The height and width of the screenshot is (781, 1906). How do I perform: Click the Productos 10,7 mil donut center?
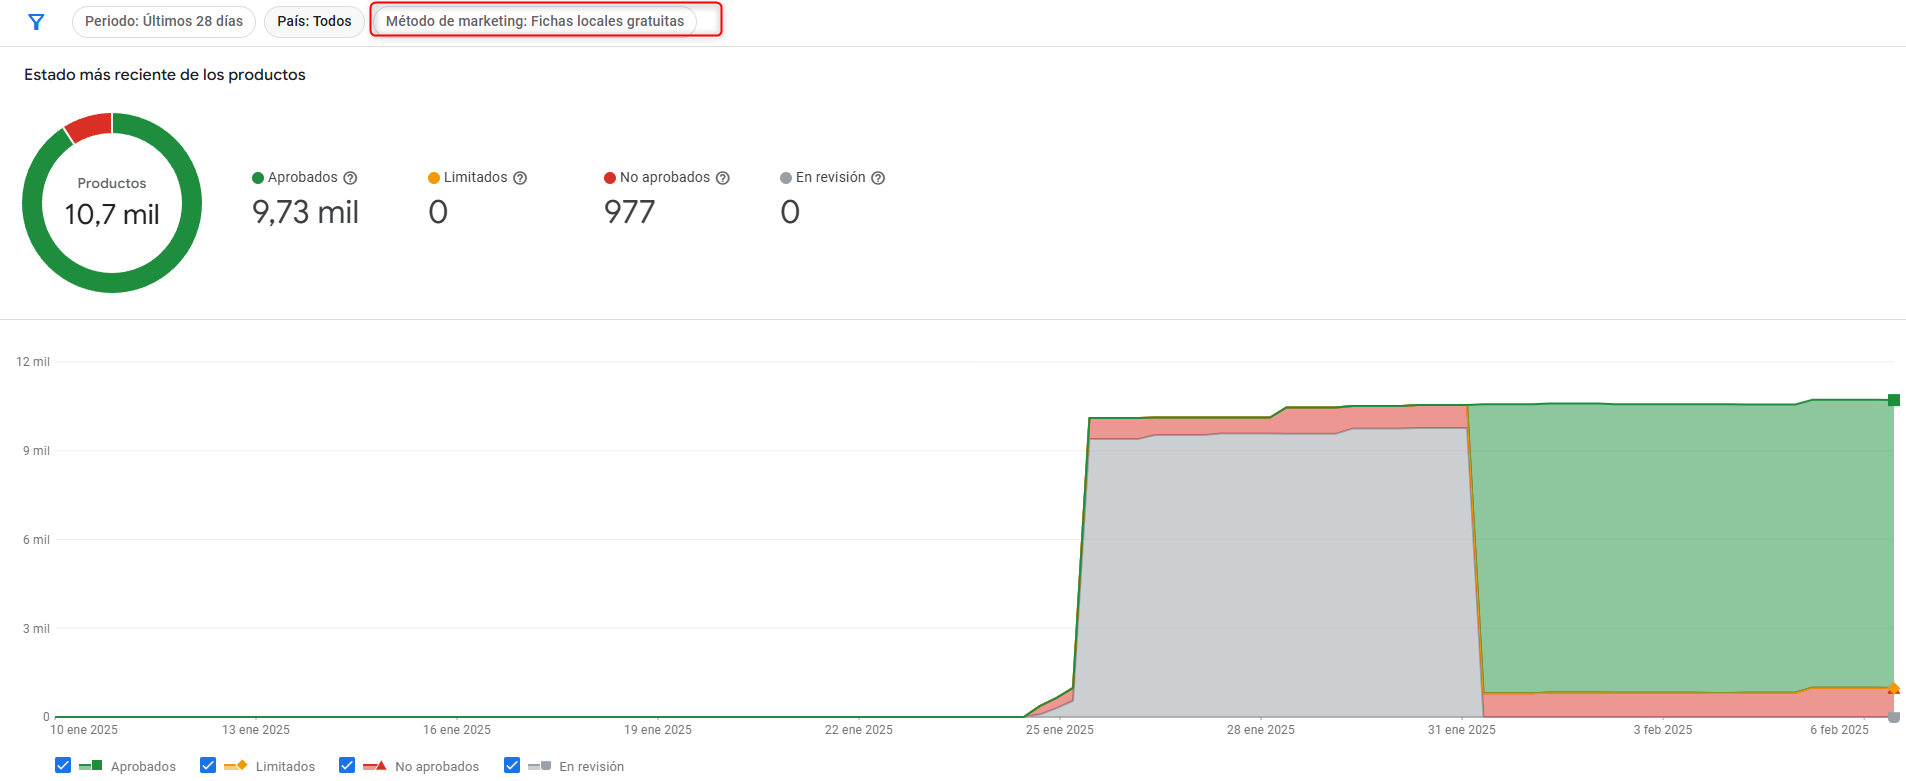112,203
